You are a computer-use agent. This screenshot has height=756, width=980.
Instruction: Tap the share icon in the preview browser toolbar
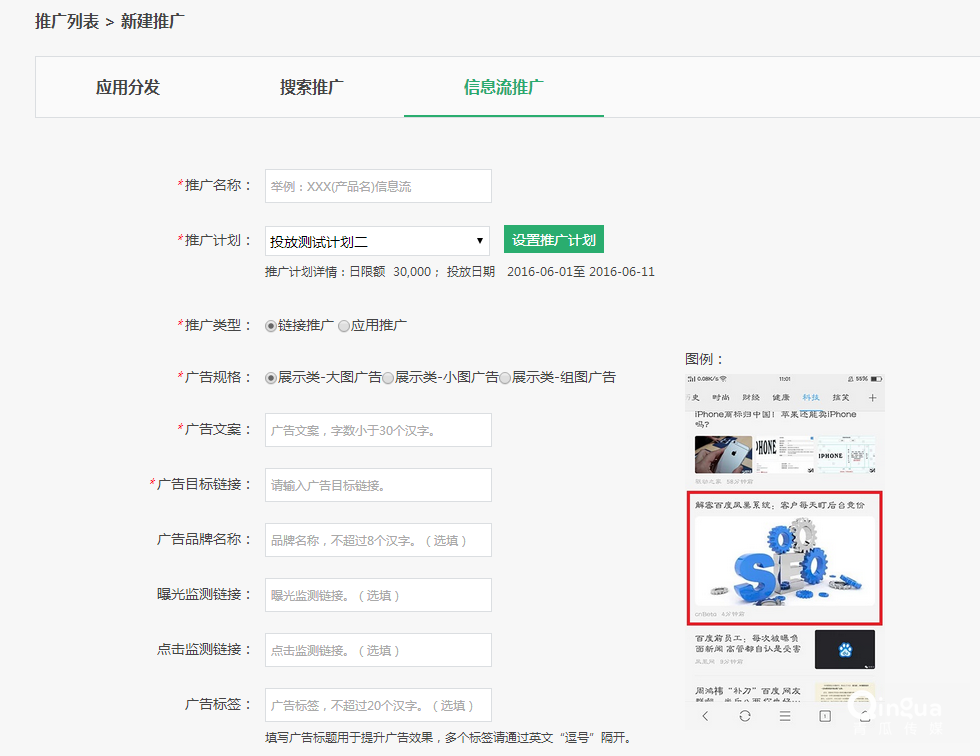pos(866,716)
